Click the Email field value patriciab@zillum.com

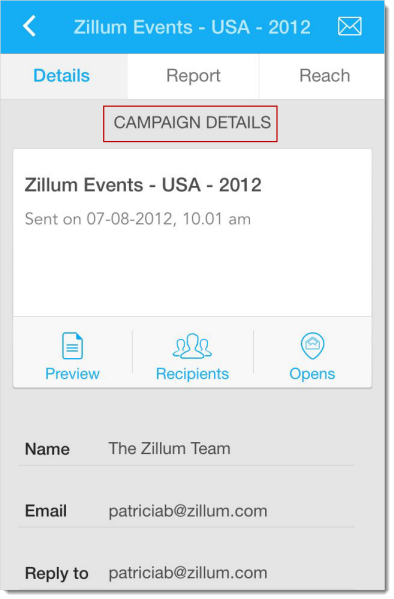(x=188, y=511)
